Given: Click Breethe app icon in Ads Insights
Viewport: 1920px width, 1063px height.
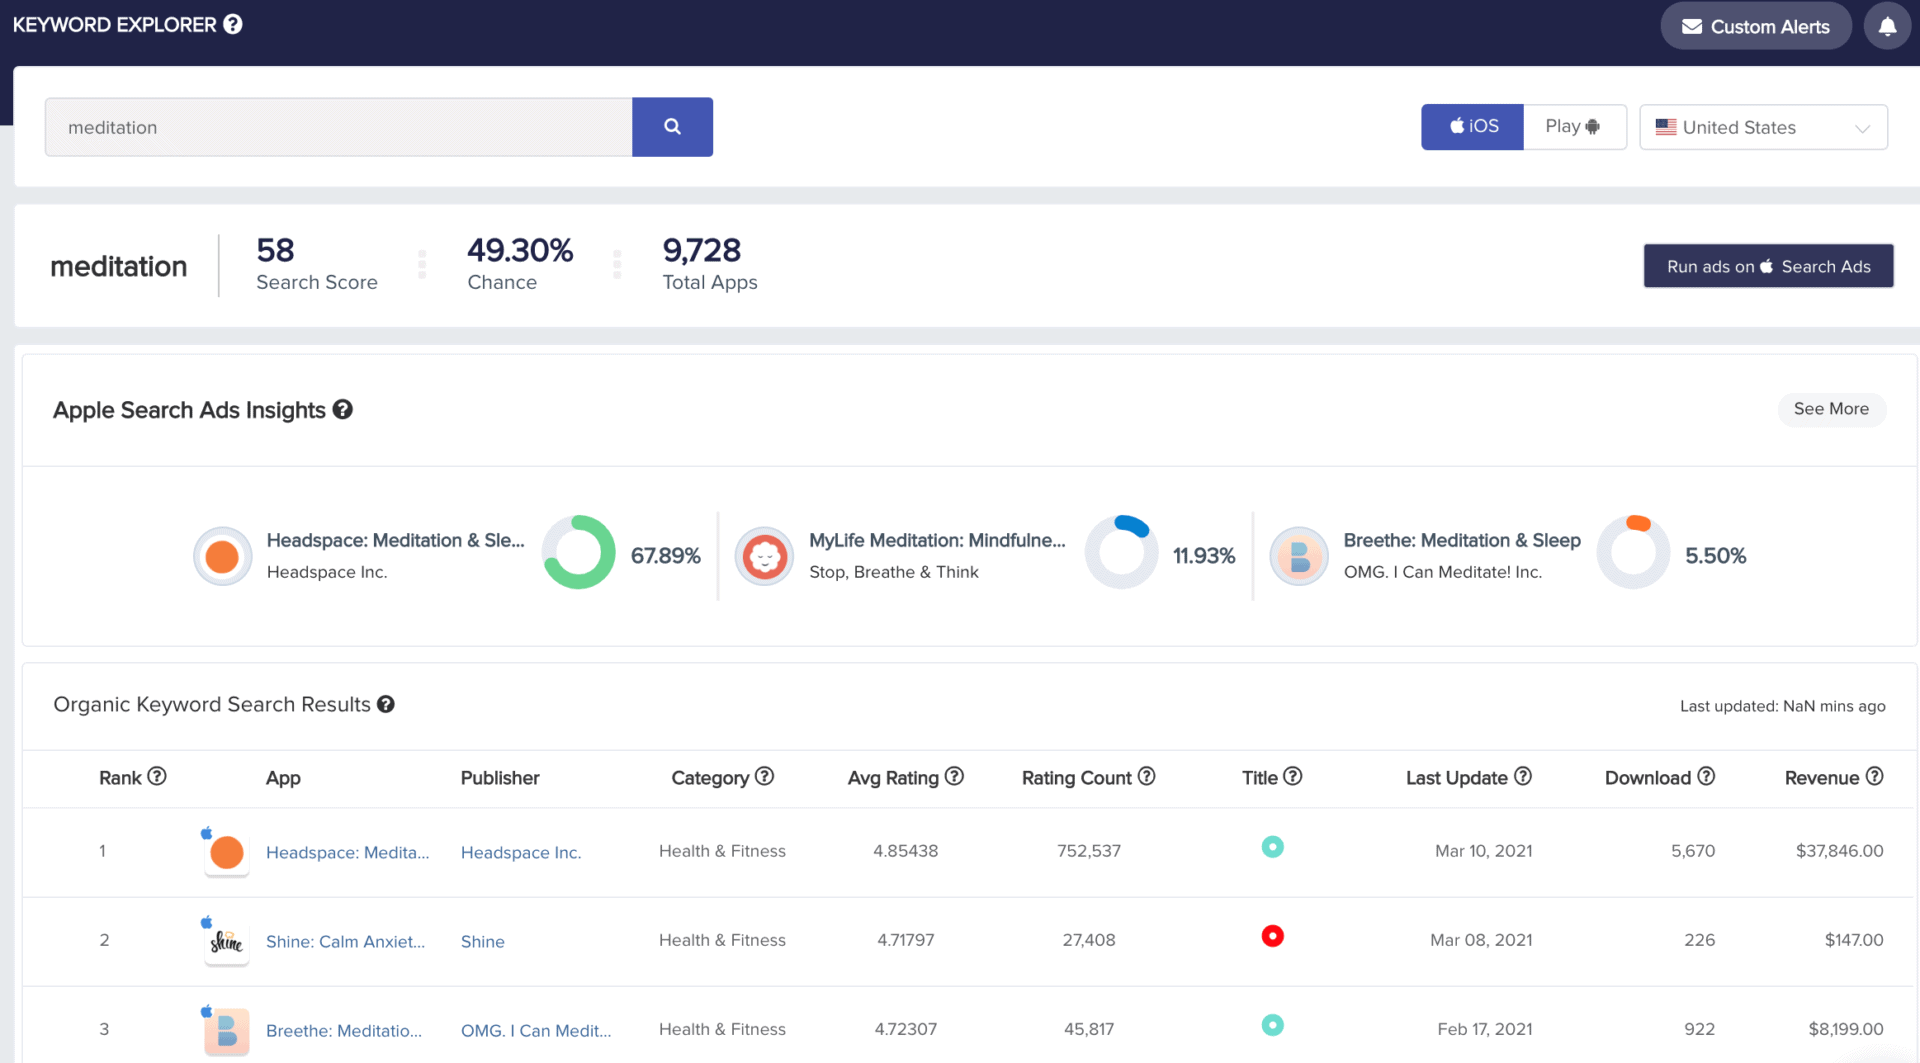Looking at the screenshot, I should [x=1299, y=556].
